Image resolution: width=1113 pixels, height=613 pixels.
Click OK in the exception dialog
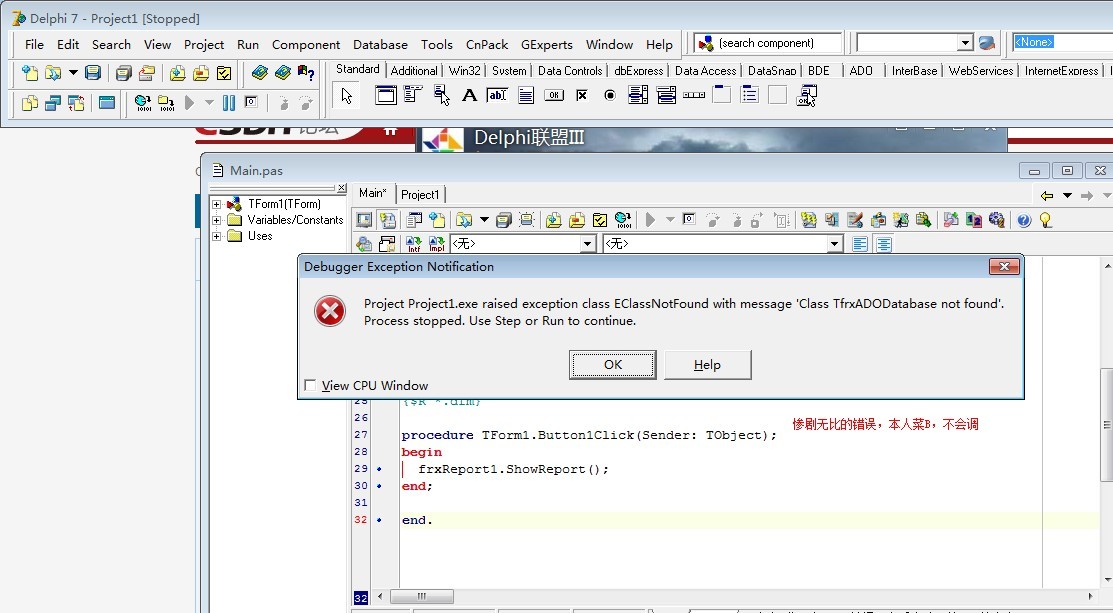click(x=613, y=365)
